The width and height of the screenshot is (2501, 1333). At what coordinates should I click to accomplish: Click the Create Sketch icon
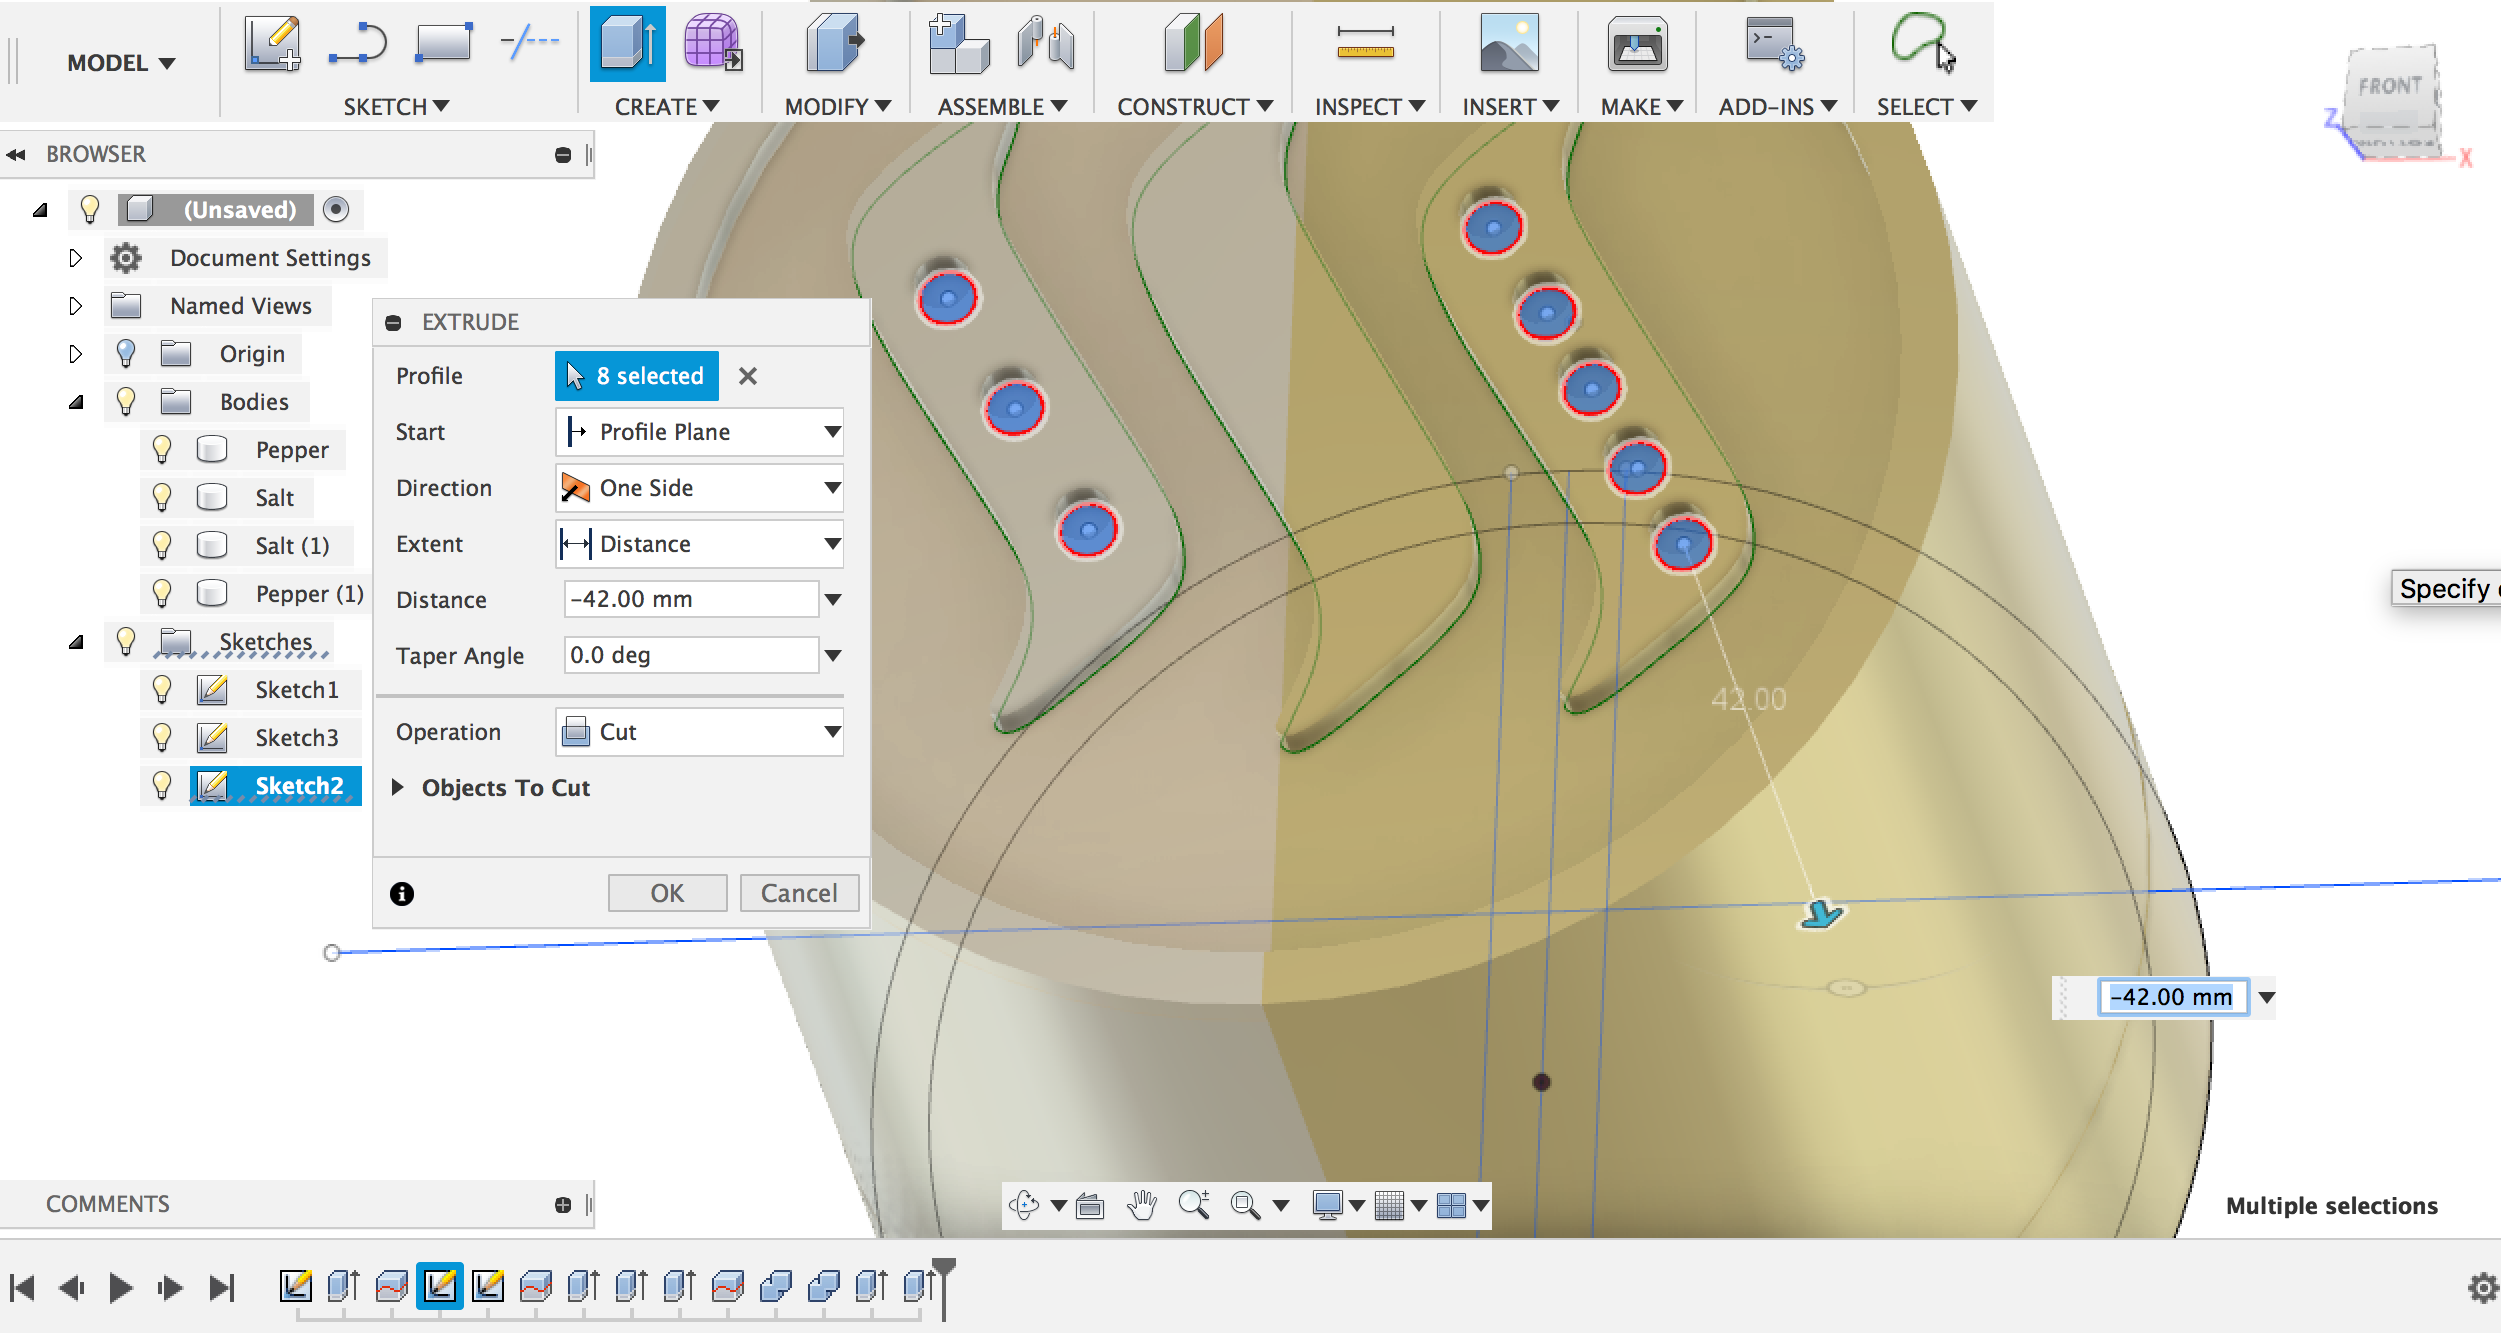click(x=273, y=44)
